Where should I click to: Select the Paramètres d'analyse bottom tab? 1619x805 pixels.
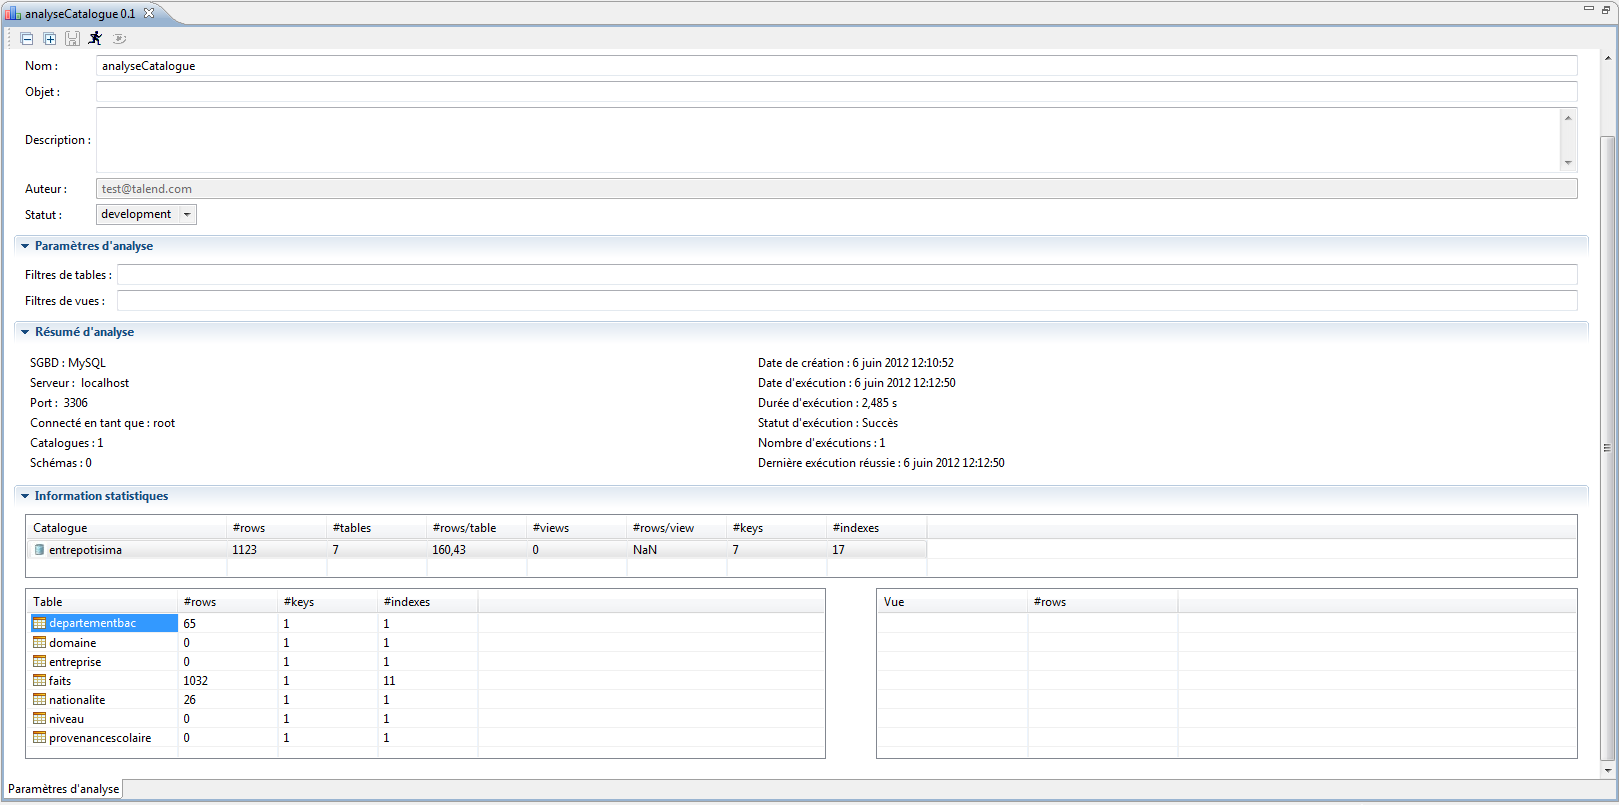[63, 789]
